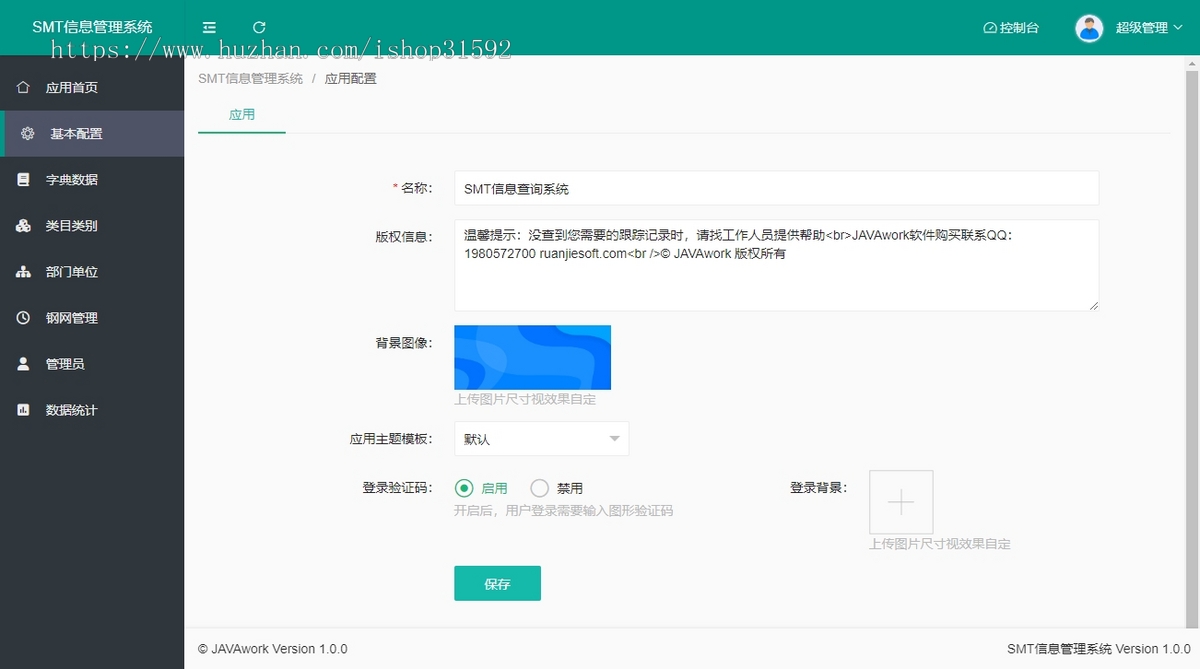Open 字典数据 in the sidebar

tap(92, 180)
